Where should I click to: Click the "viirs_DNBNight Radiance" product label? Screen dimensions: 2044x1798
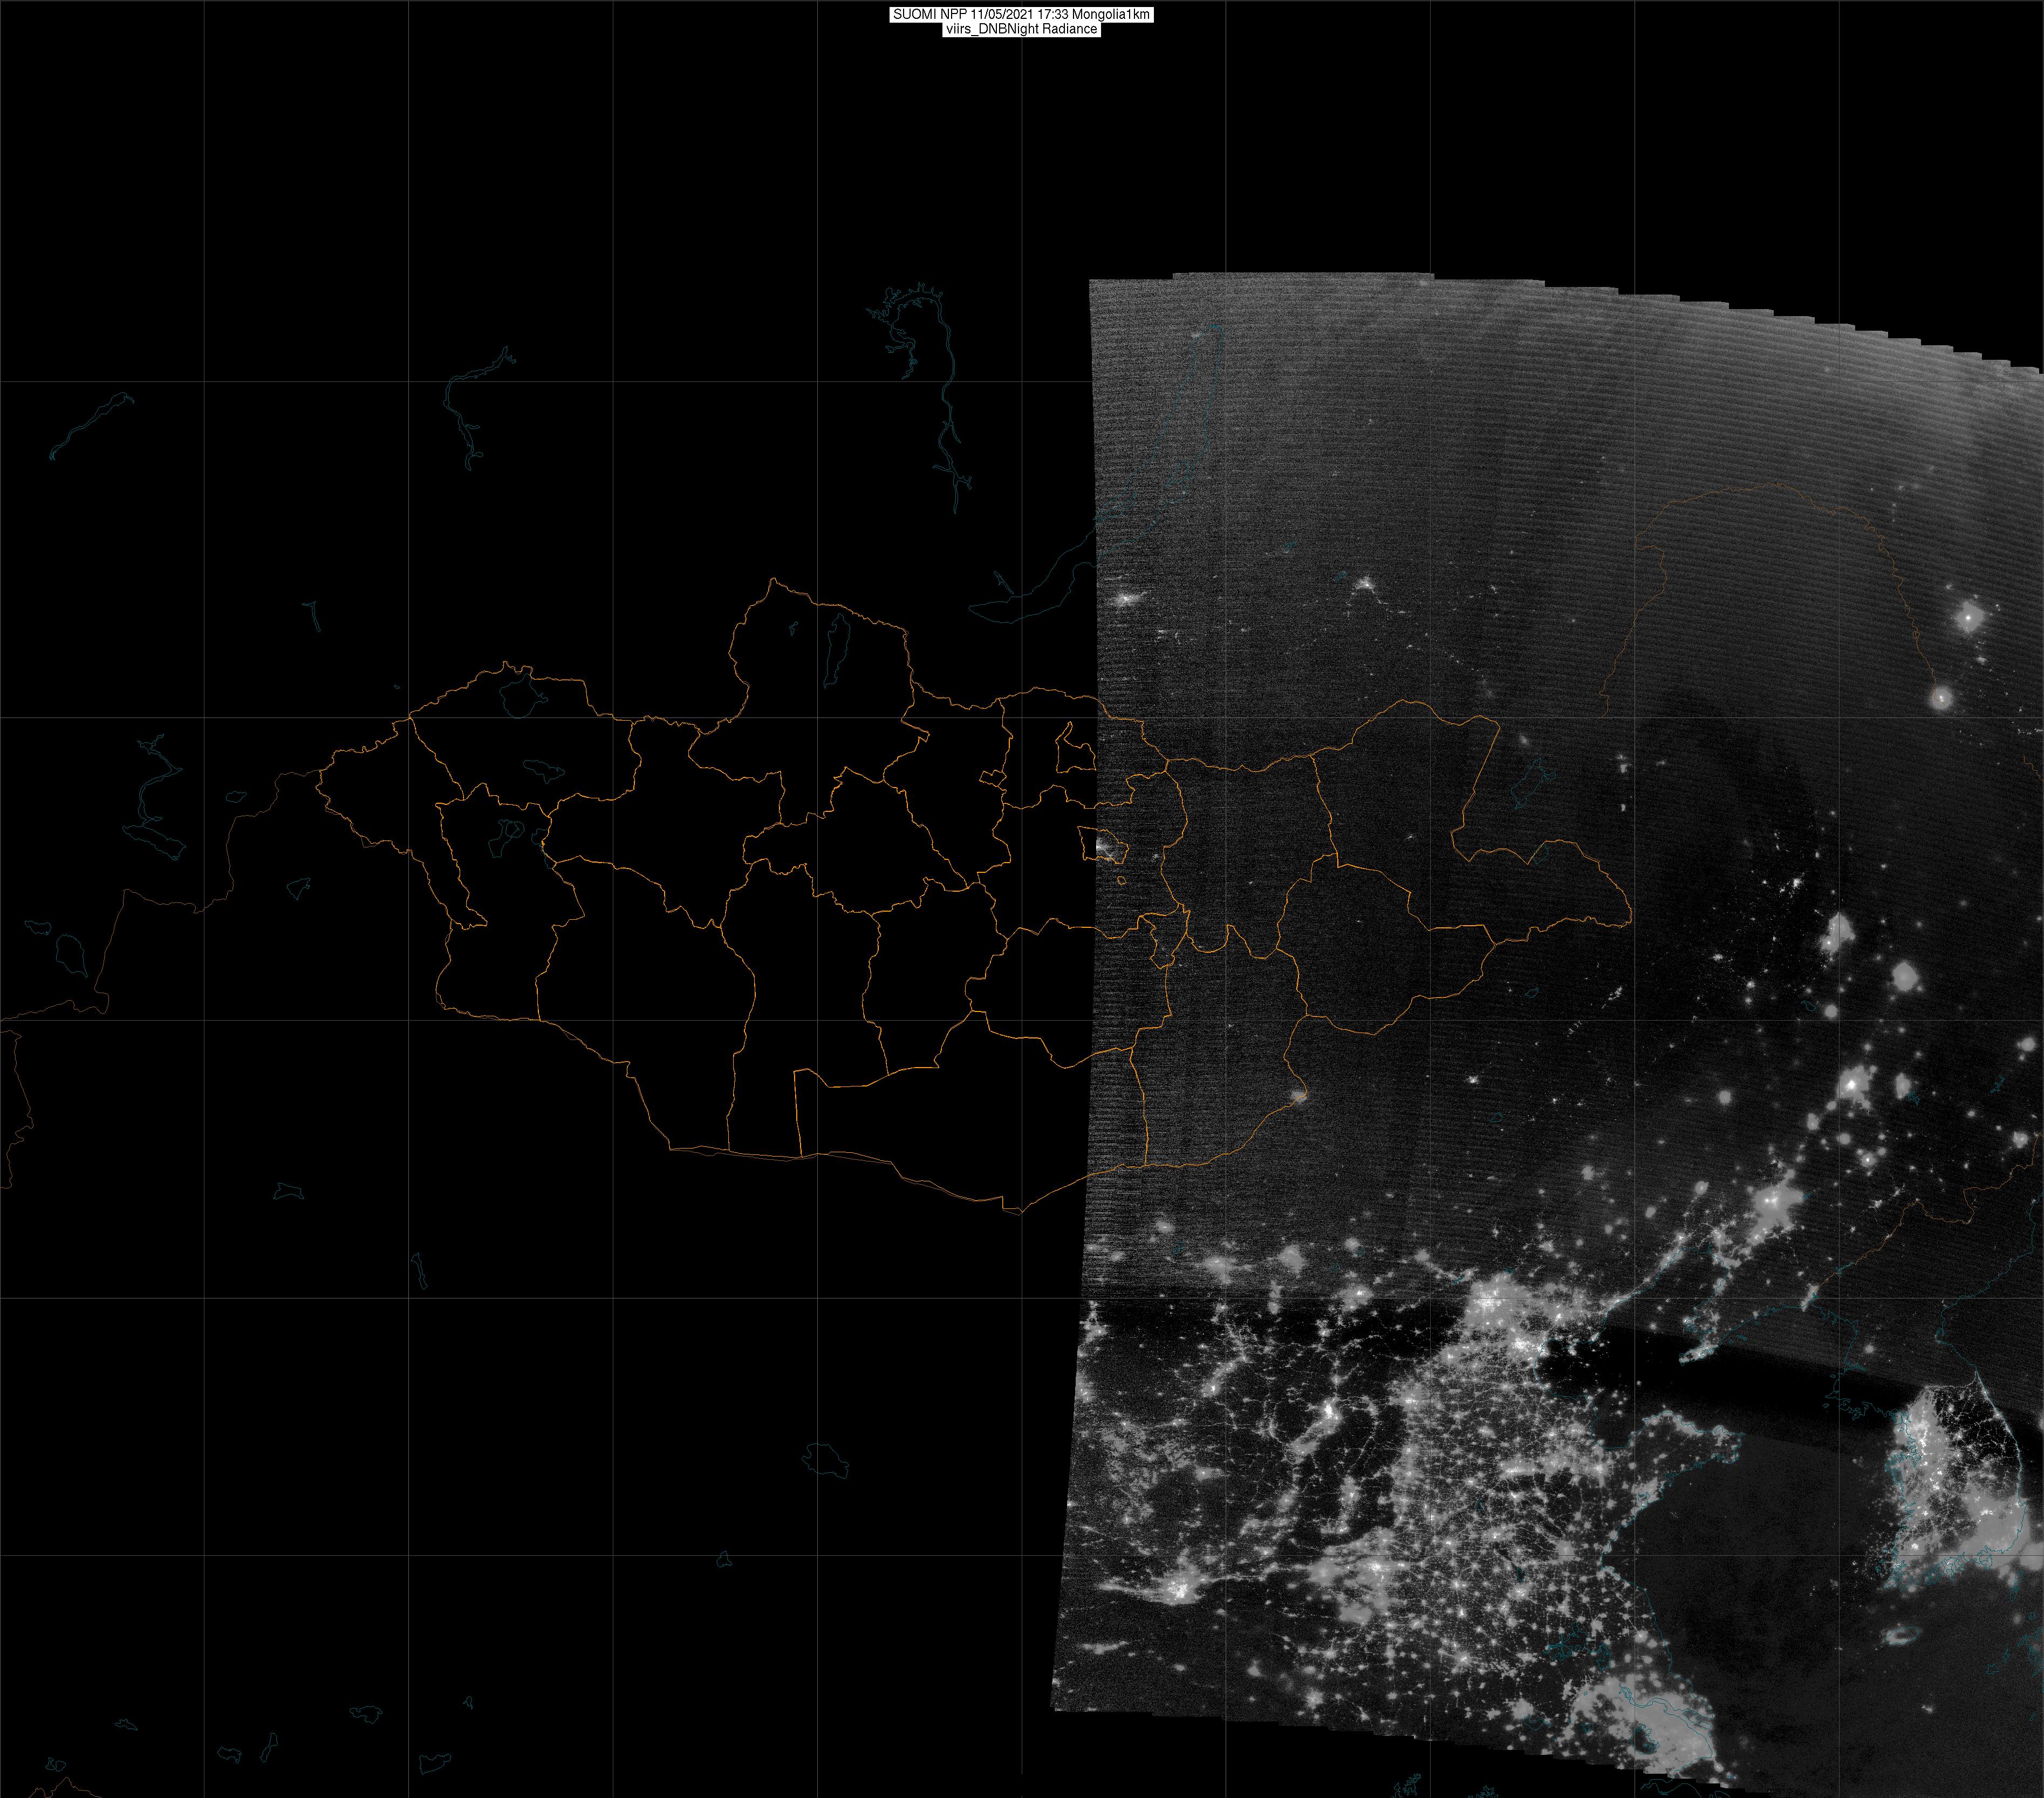1021,30
